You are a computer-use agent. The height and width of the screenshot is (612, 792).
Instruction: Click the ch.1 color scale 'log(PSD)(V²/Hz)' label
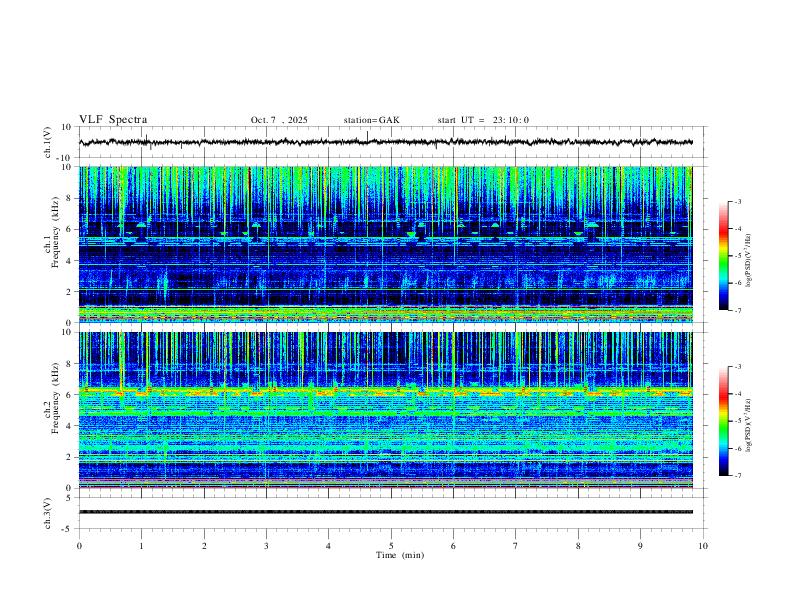click(x=749, y=260)
